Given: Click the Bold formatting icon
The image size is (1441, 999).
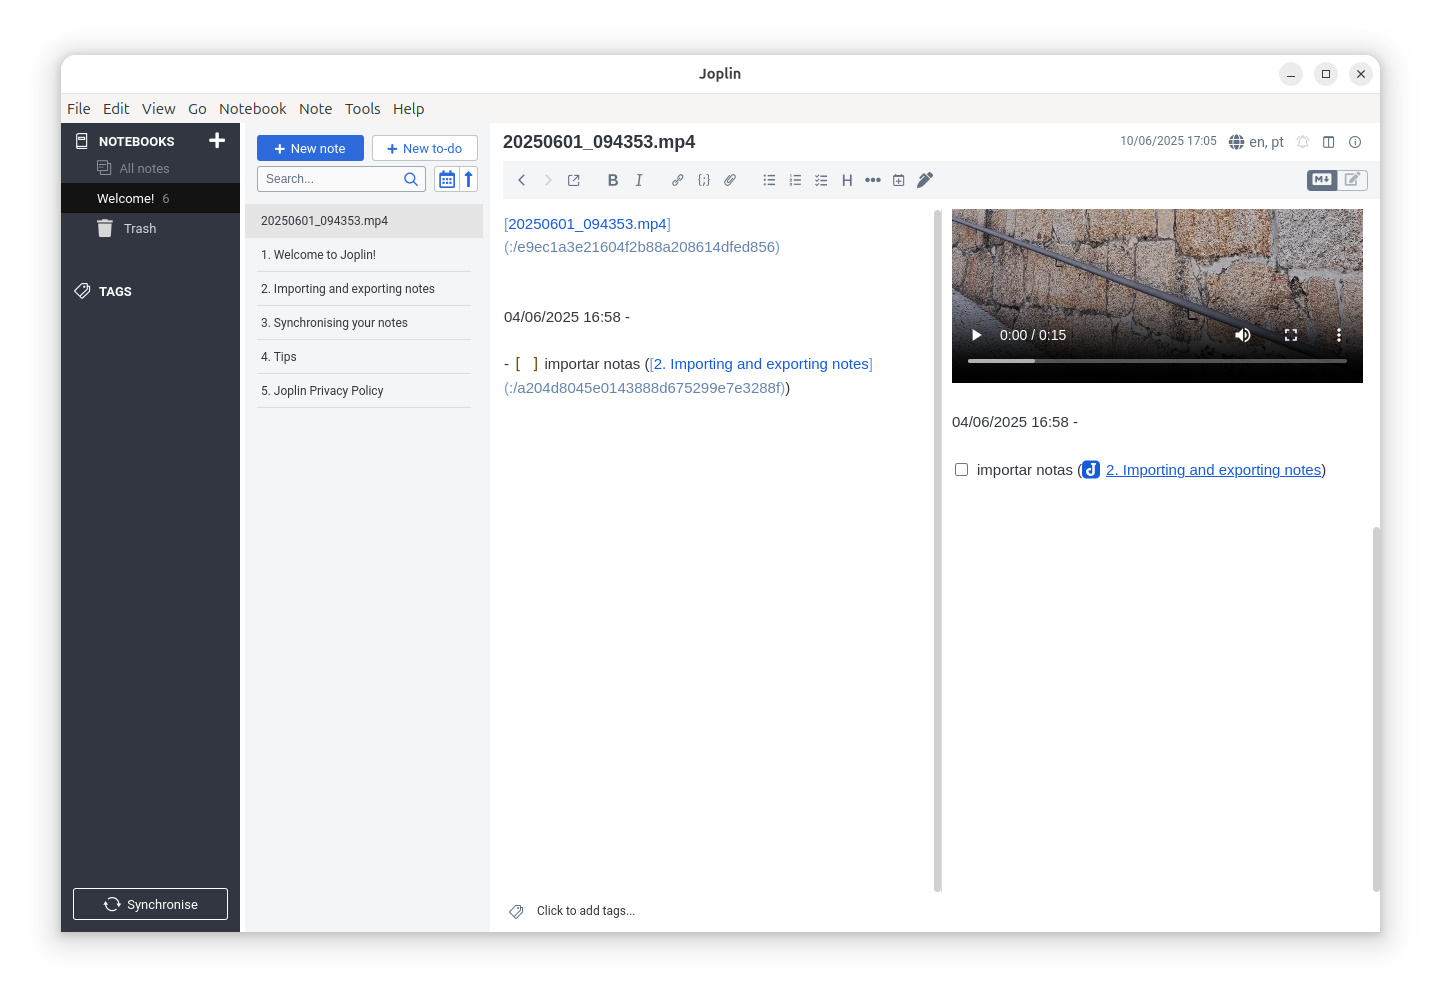Looking at the screenshot, I should [x=613, y=180].
